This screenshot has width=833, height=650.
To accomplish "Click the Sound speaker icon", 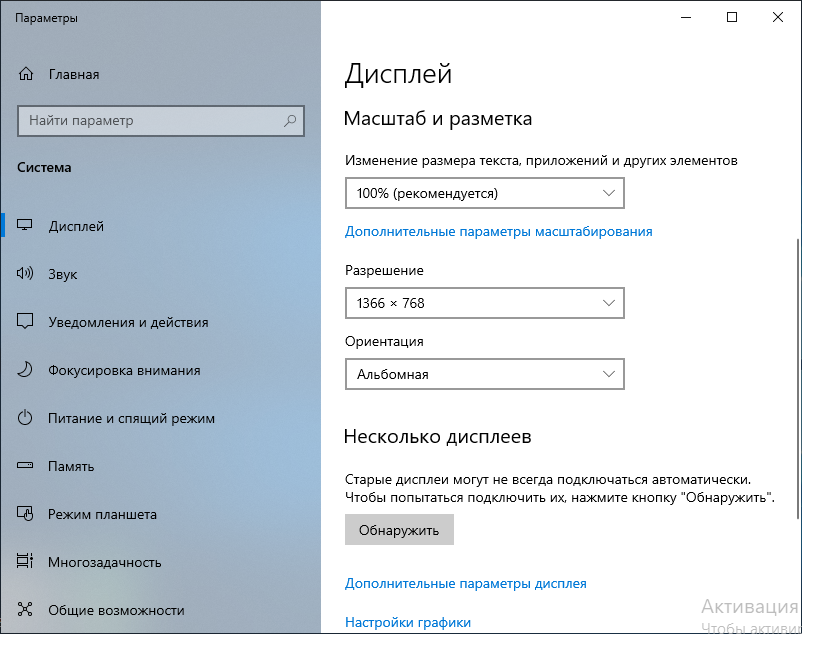I will pos(24,273).
